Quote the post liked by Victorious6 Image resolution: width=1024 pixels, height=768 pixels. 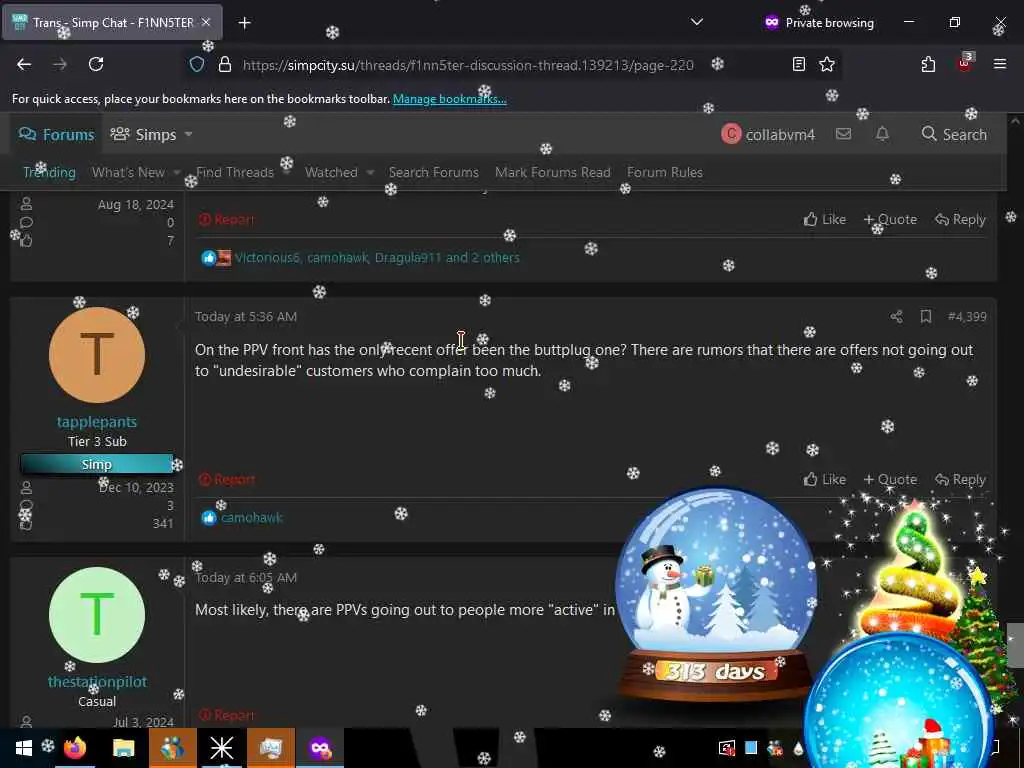coord(890,219)
